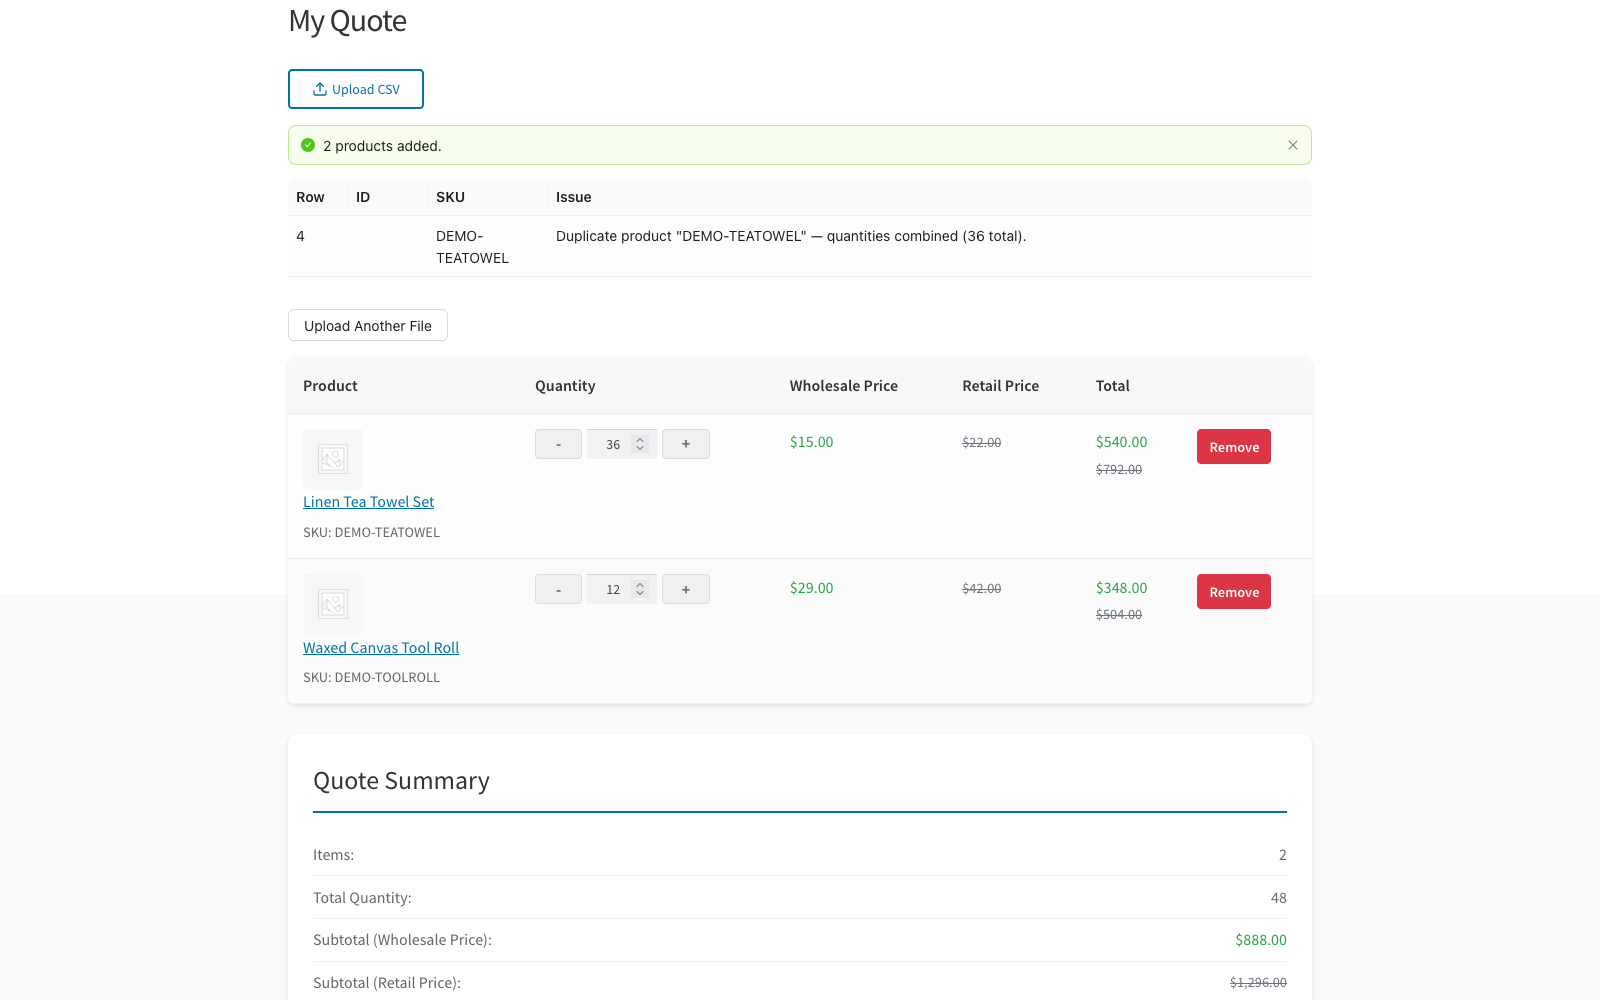Click the $22.00 retail price
Screen dimensions: 1600x1000
click(x=981, y=442)
